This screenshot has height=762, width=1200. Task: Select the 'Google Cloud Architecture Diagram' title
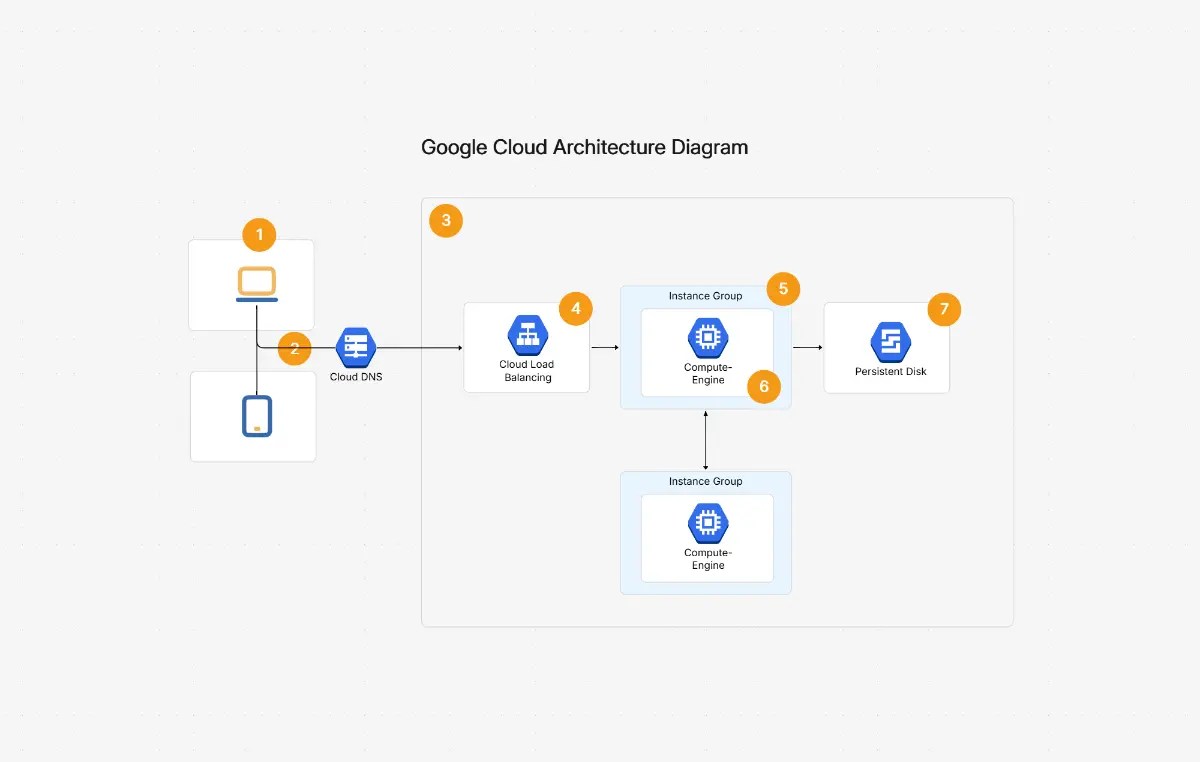click(x=584, y=147)
